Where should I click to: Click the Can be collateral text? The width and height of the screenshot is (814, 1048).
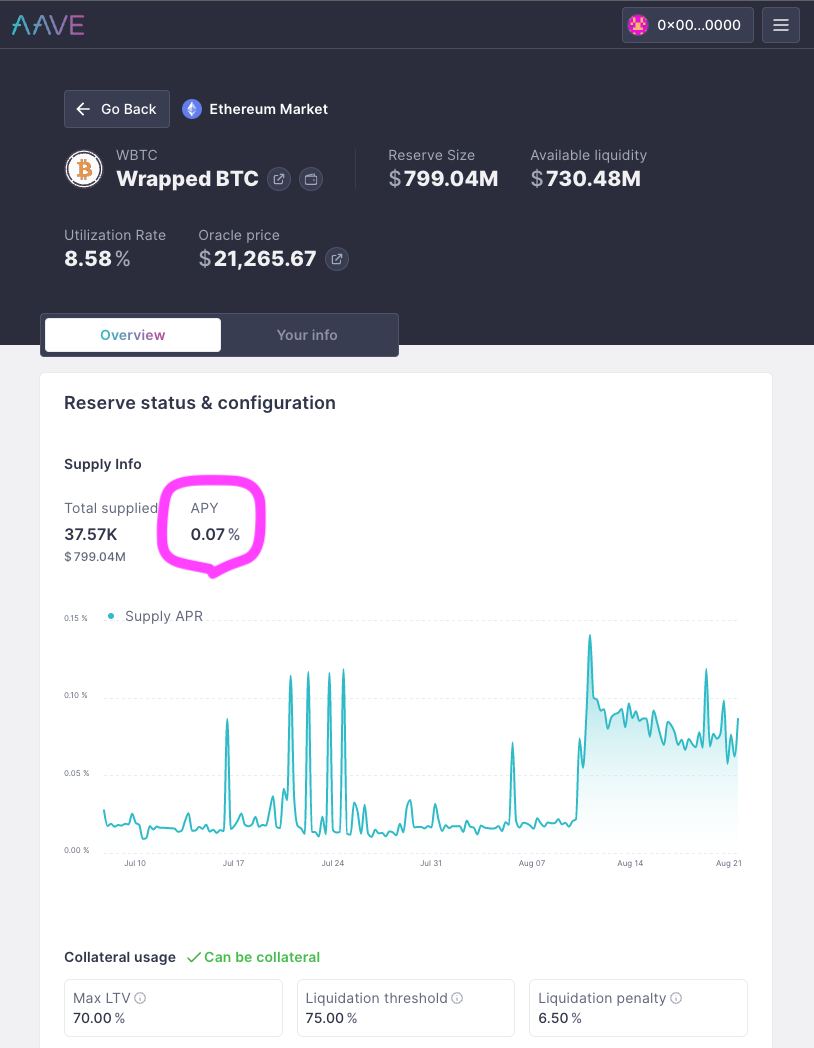click(262, 957)
